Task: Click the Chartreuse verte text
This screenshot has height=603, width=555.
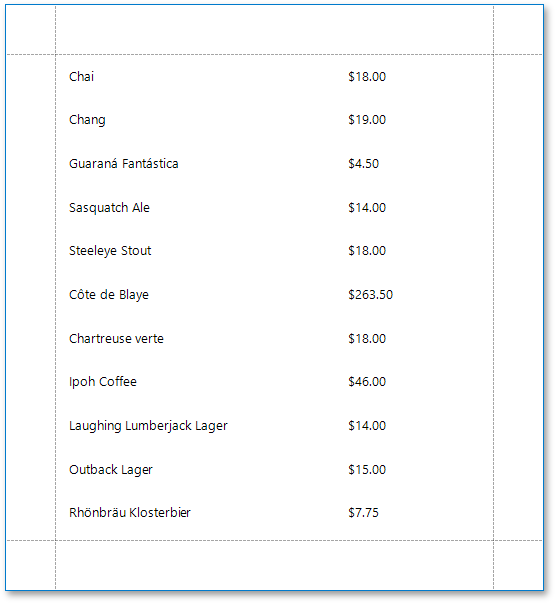Action: [x=116, y=339]
